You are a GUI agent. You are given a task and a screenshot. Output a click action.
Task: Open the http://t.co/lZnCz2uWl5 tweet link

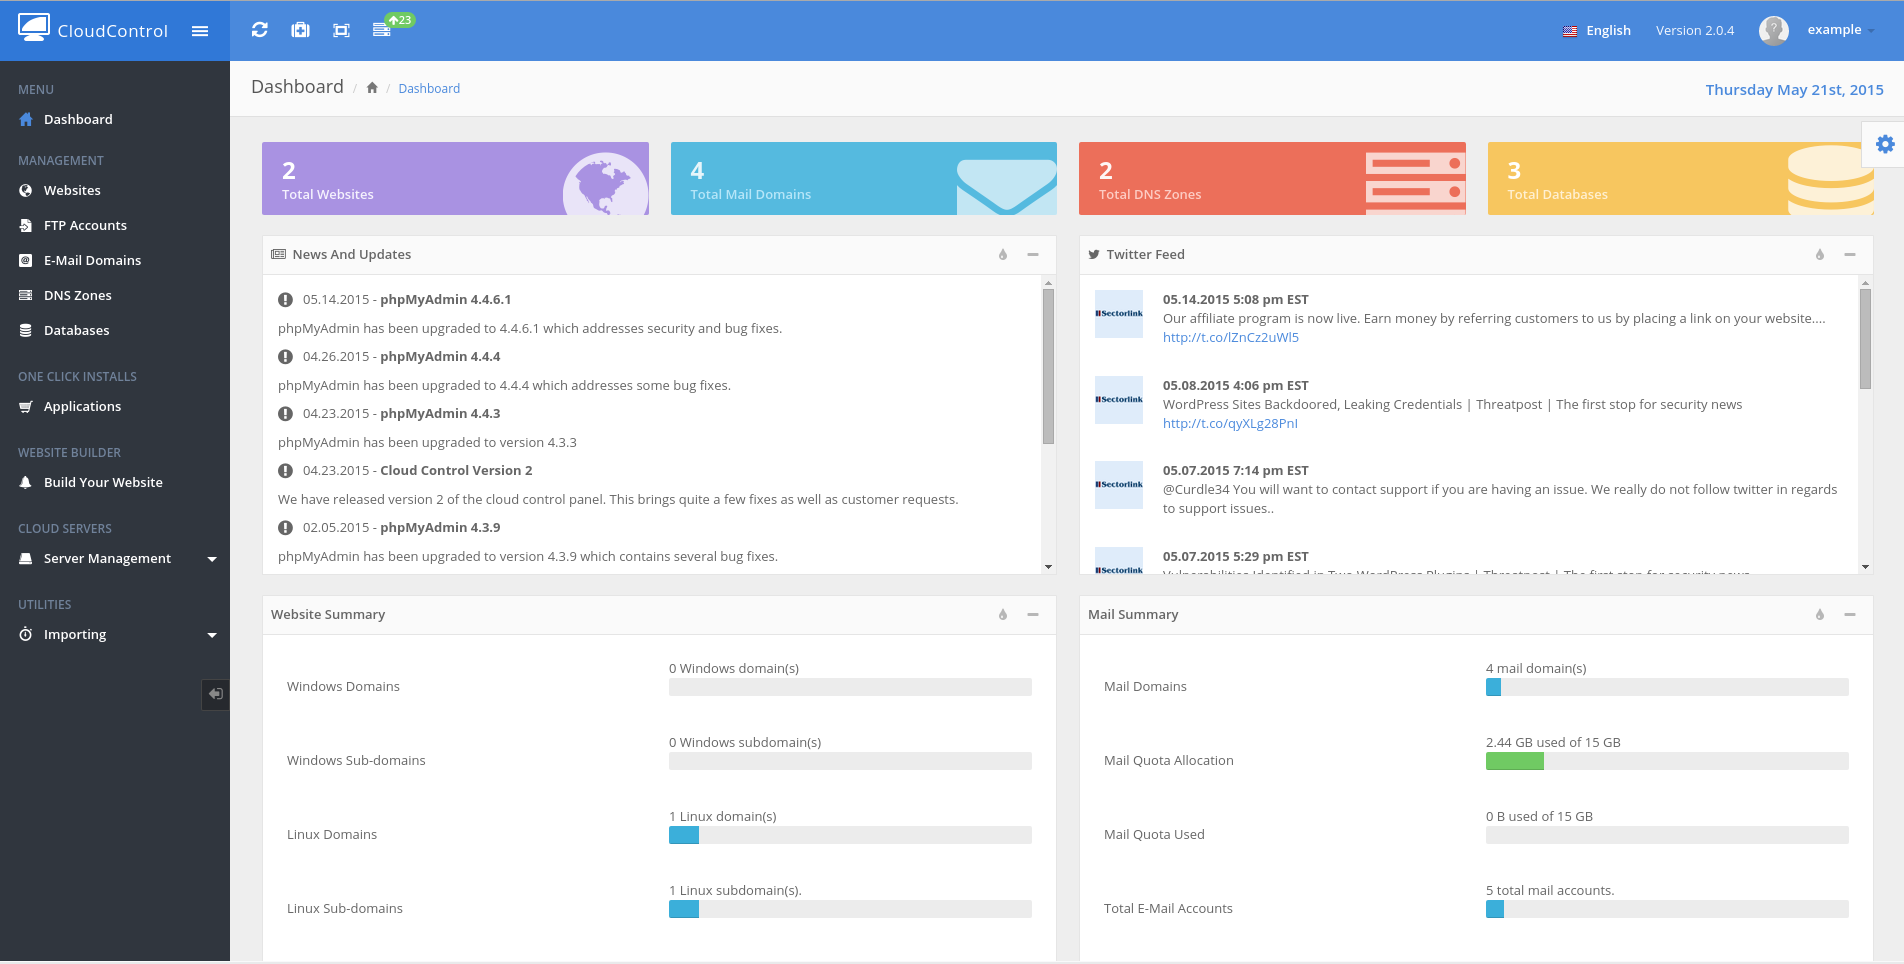click(1231, 338)
